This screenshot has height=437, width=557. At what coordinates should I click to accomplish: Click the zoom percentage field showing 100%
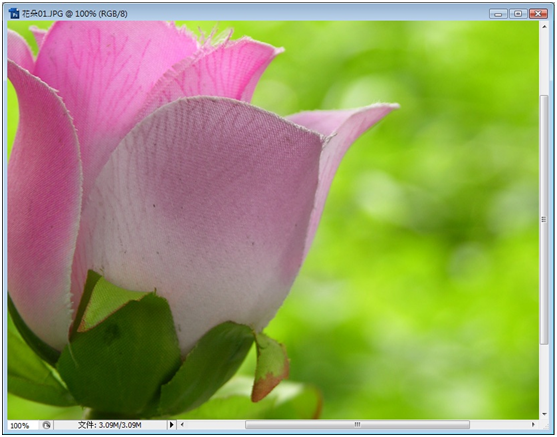coord(22,425)
